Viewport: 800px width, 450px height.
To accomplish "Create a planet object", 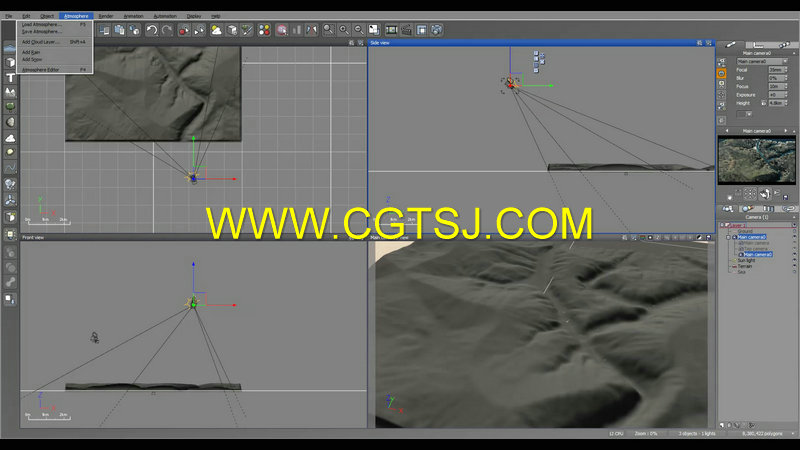I will click(x=10, y=153).
